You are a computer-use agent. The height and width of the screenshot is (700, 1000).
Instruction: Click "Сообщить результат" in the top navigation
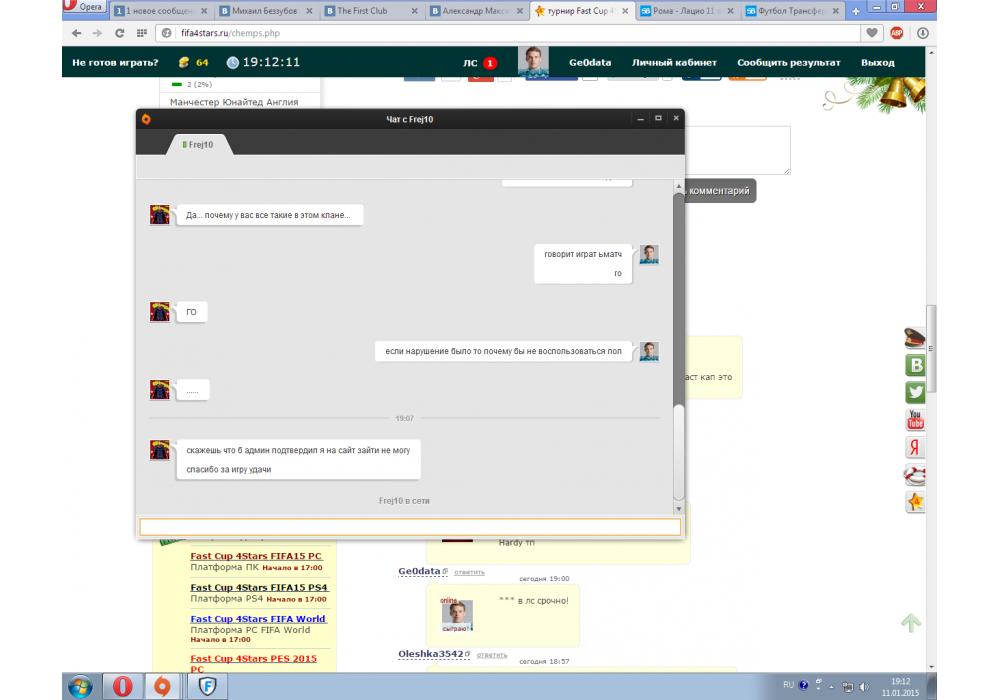[788, 62]
